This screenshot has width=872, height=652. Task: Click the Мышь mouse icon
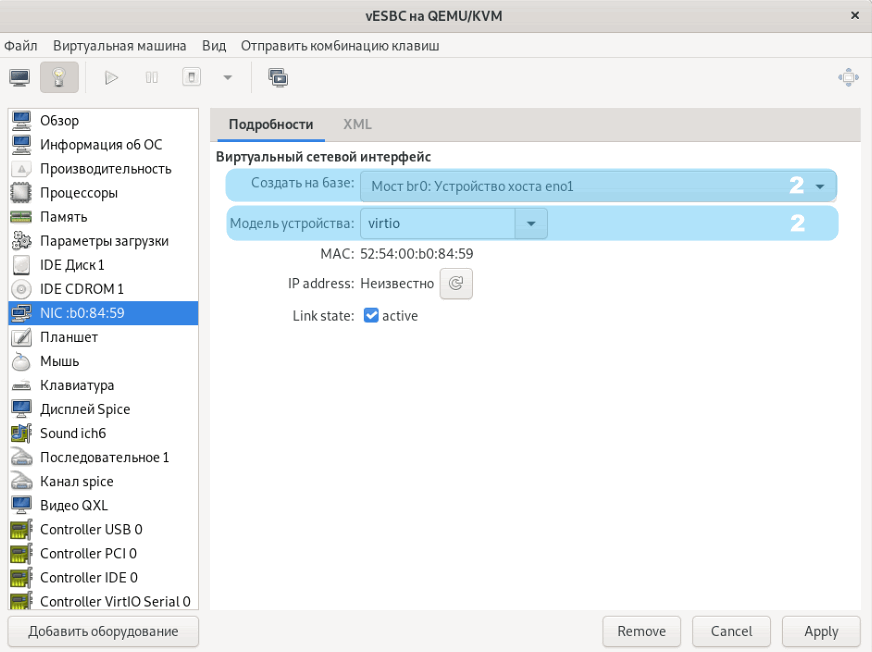coord(21,361)
